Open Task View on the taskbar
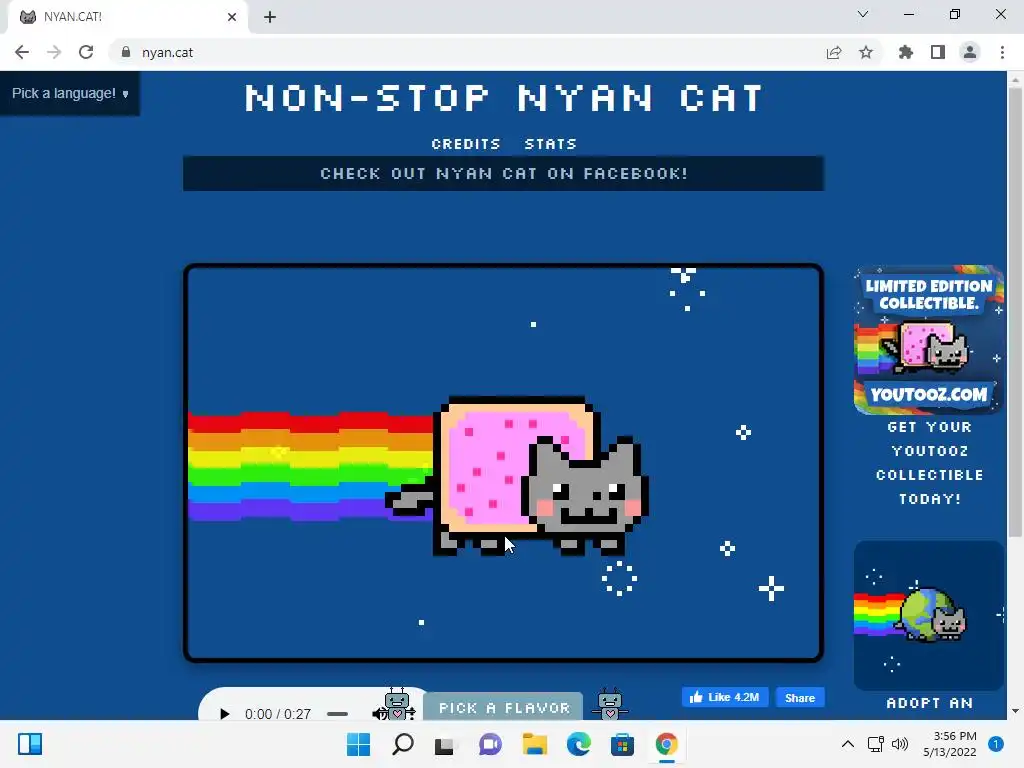The image size is (1024, 768). tap(445, 744)
